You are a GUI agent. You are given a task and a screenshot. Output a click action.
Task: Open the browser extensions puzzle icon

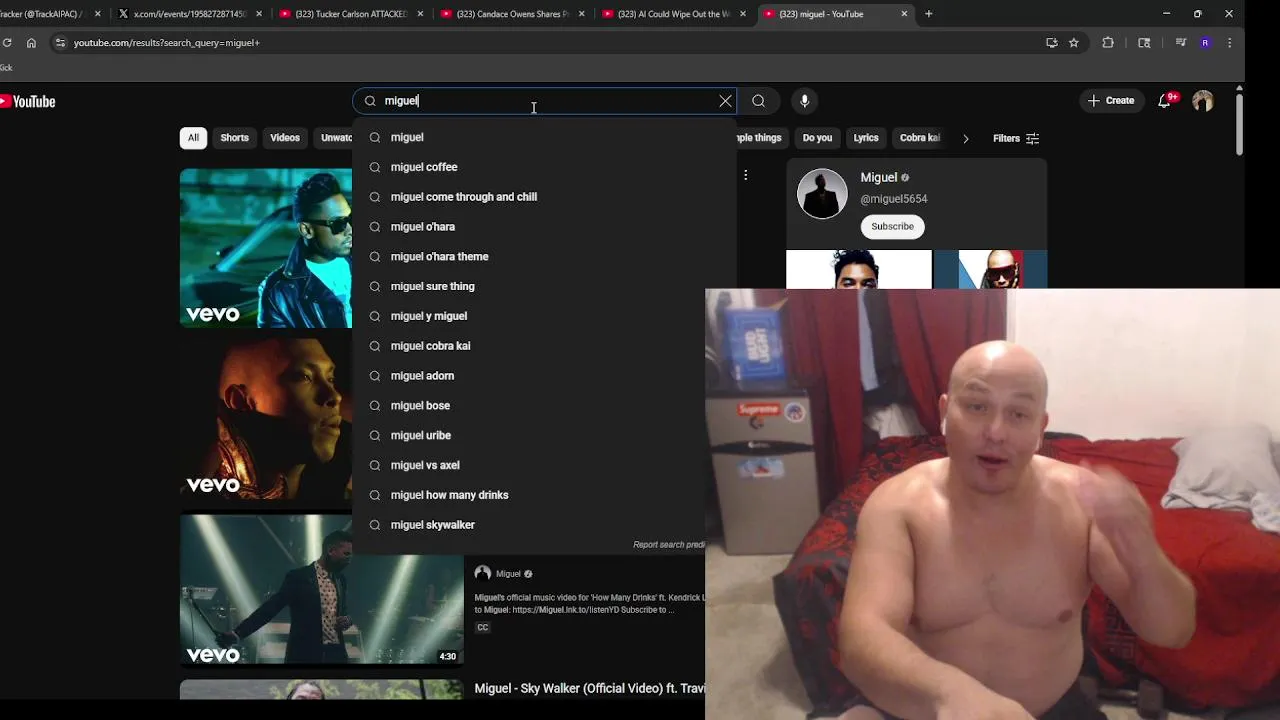point(1107,43)
